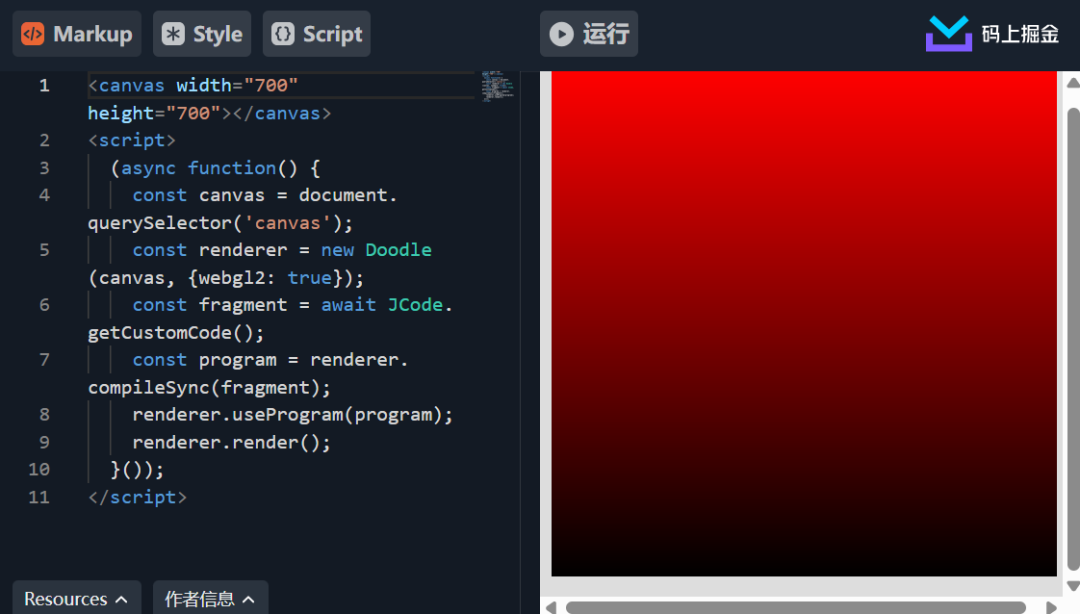
Task: Click the Resources chevron arrow
Action: (121, 600)
